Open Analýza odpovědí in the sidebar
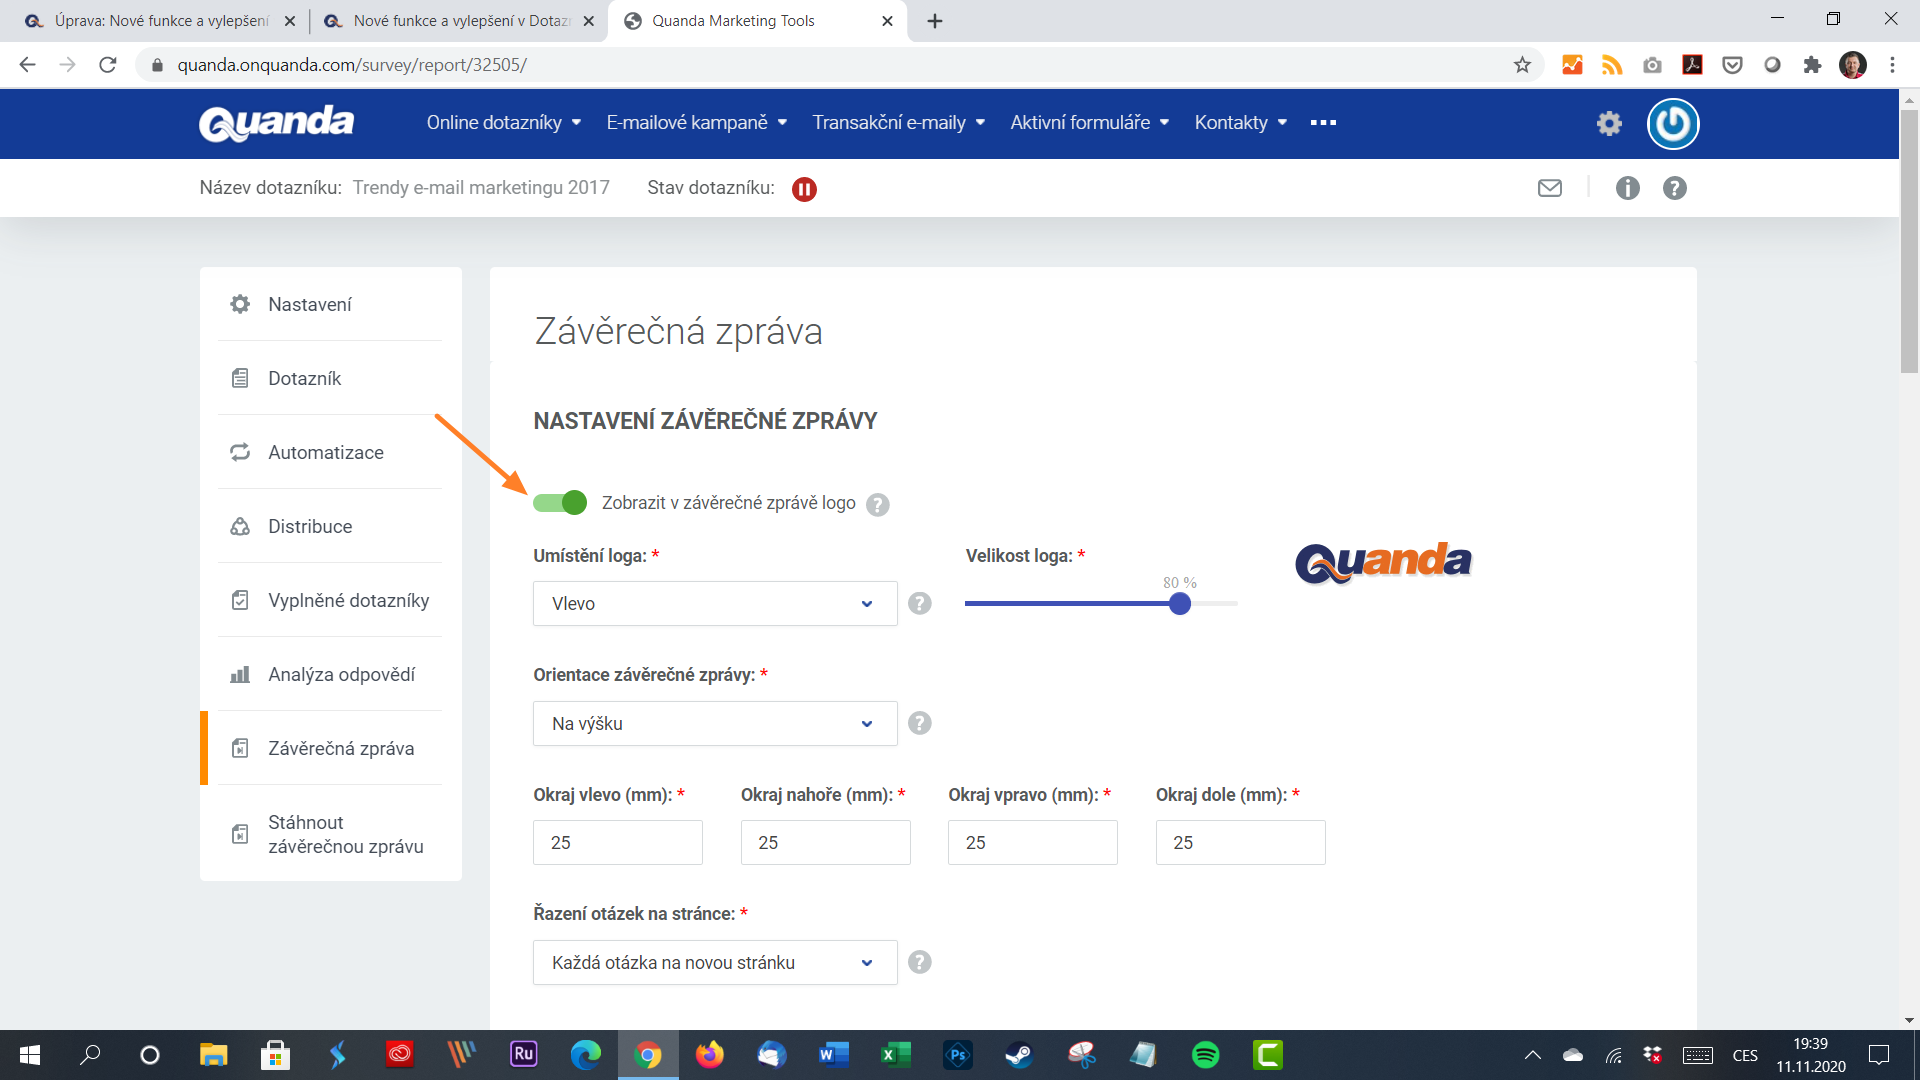 click(330, 674)
